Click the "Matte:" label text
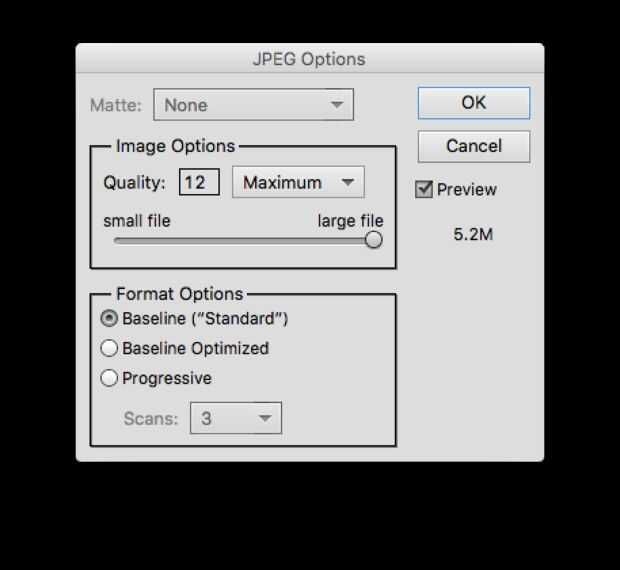Screen dimensions: 620x570 [116, 105]
